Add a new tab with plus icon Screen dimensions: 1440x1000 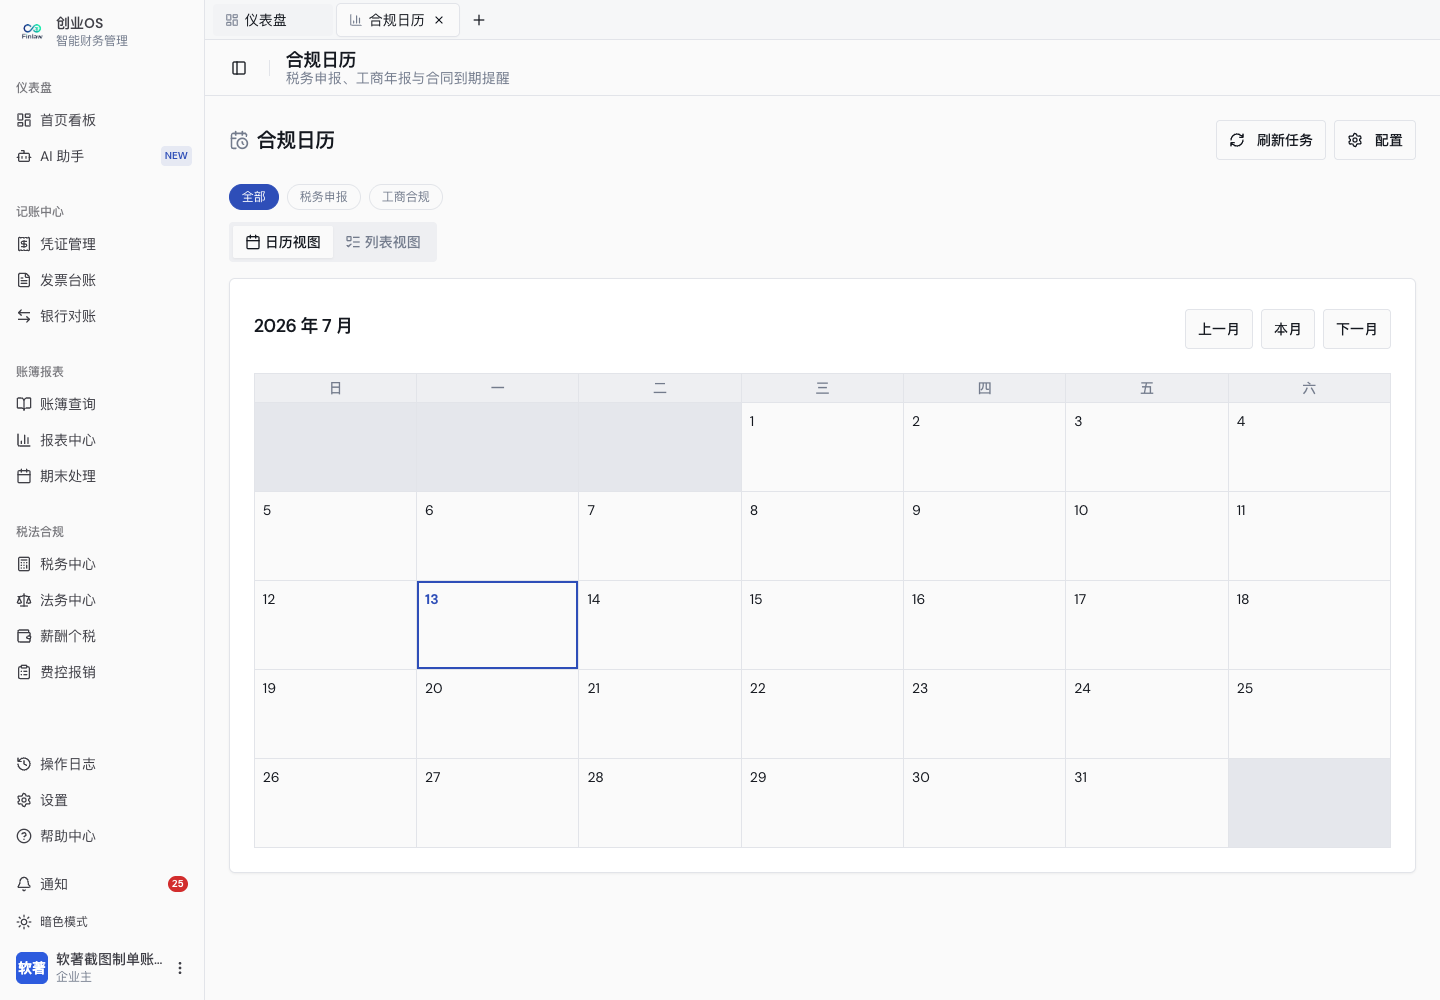tap(479, 20)
